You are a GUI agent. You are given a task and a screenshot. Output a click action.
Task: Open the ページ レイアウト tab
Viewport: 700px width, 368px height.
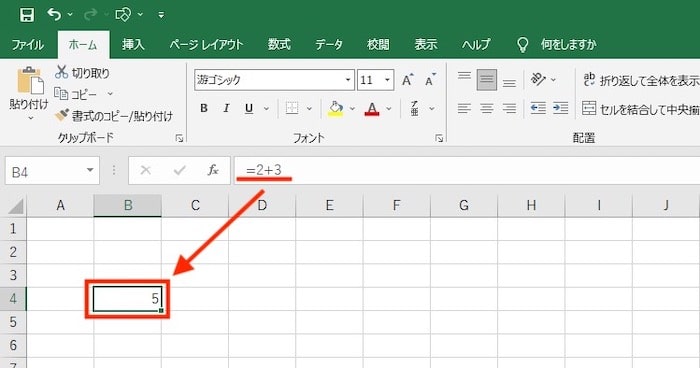pyautogui.click(x=206, y=45)
